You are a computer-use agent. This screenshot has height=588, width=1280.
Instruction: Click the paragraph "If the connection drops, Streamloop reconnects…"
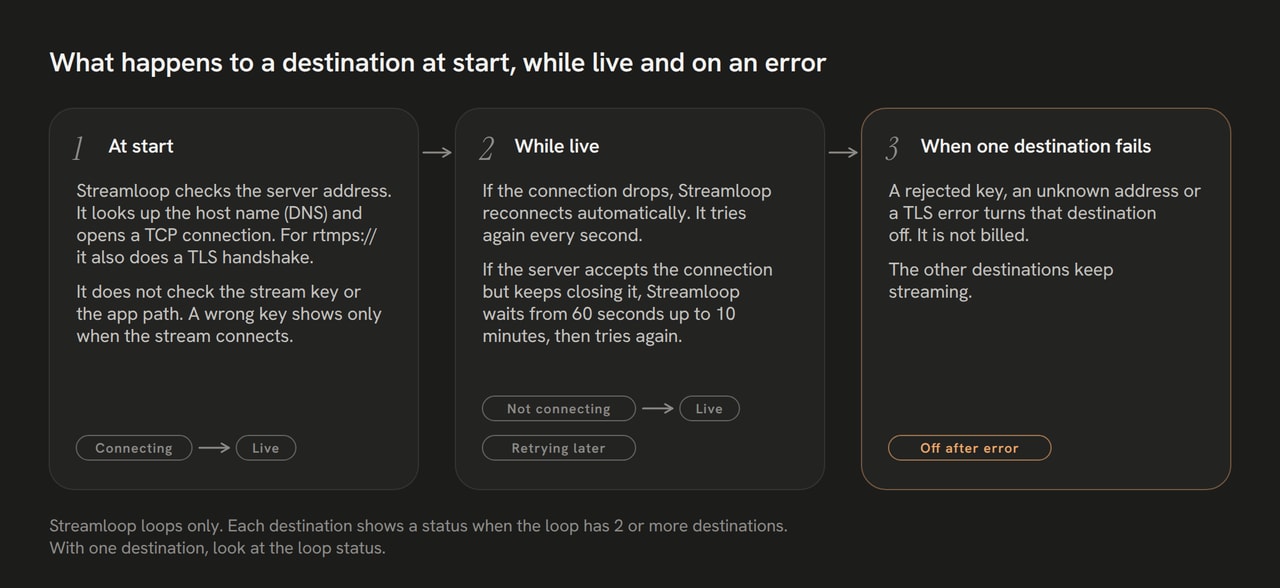pos(627,213)
